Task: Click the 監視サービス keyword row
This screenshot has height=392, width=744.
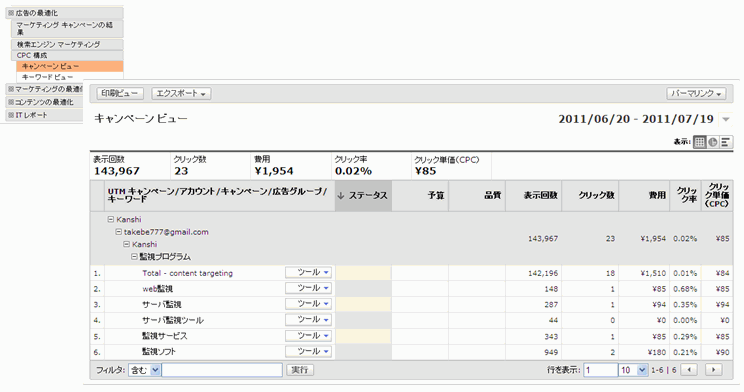Action: coord(165,336)
